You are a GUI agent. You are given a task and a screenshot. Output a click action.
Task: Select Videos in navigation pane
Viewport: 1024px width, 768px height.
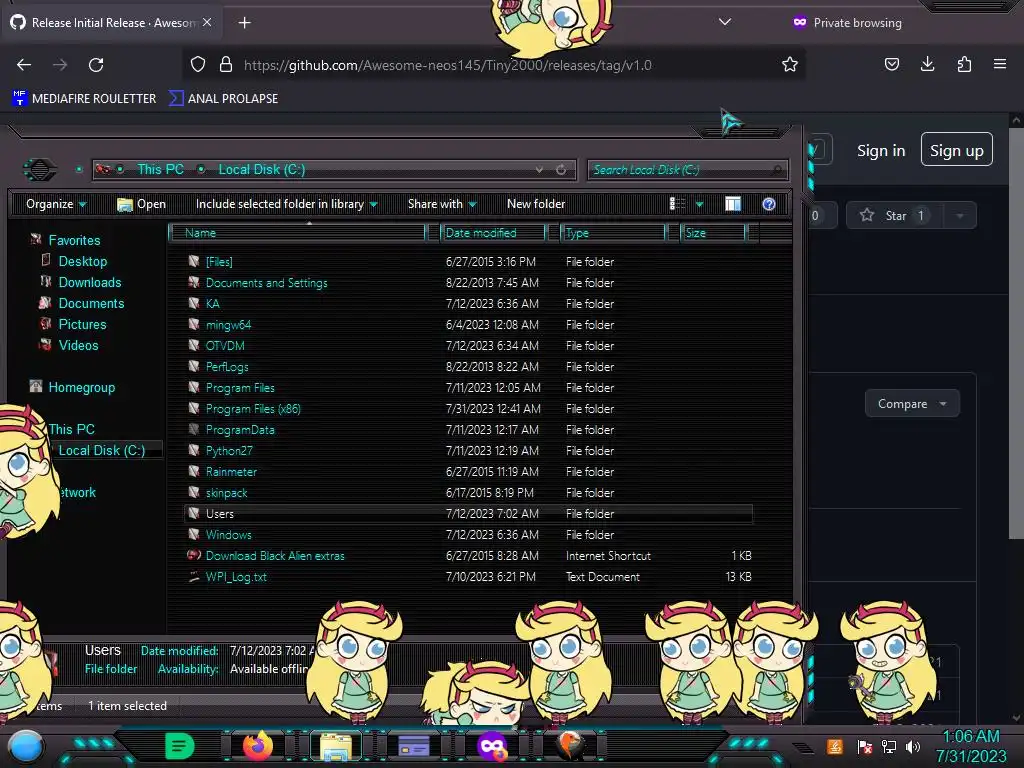click(x=78, y=345)
